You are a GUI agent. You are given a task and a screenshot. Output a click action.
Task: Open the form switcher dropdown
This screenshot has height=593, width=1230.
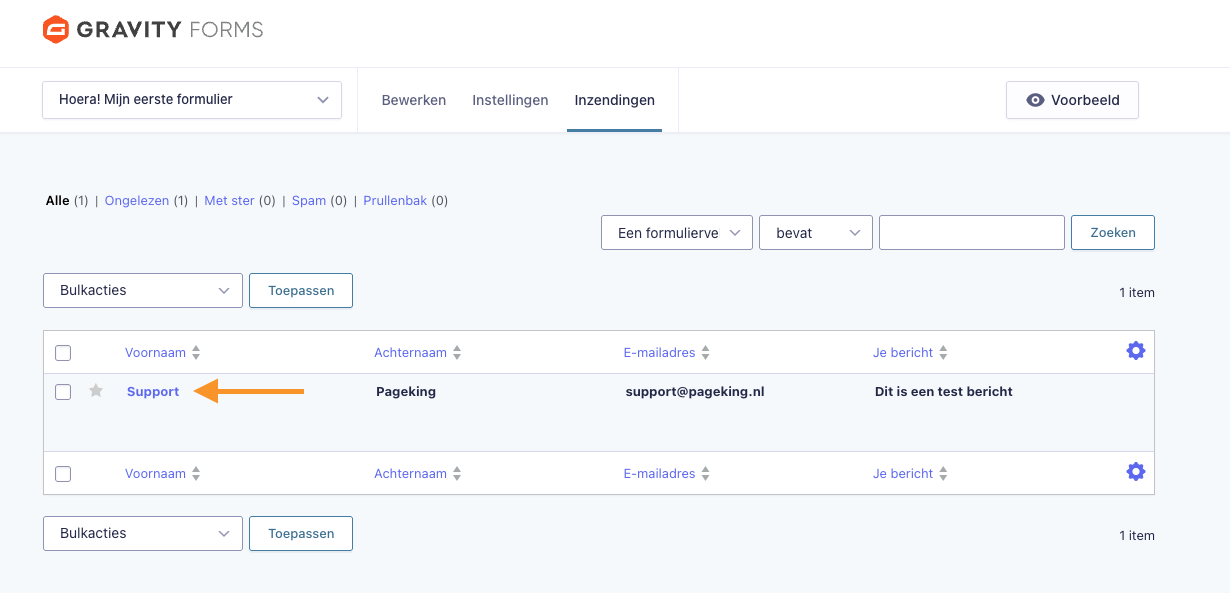tap(192, 100)
